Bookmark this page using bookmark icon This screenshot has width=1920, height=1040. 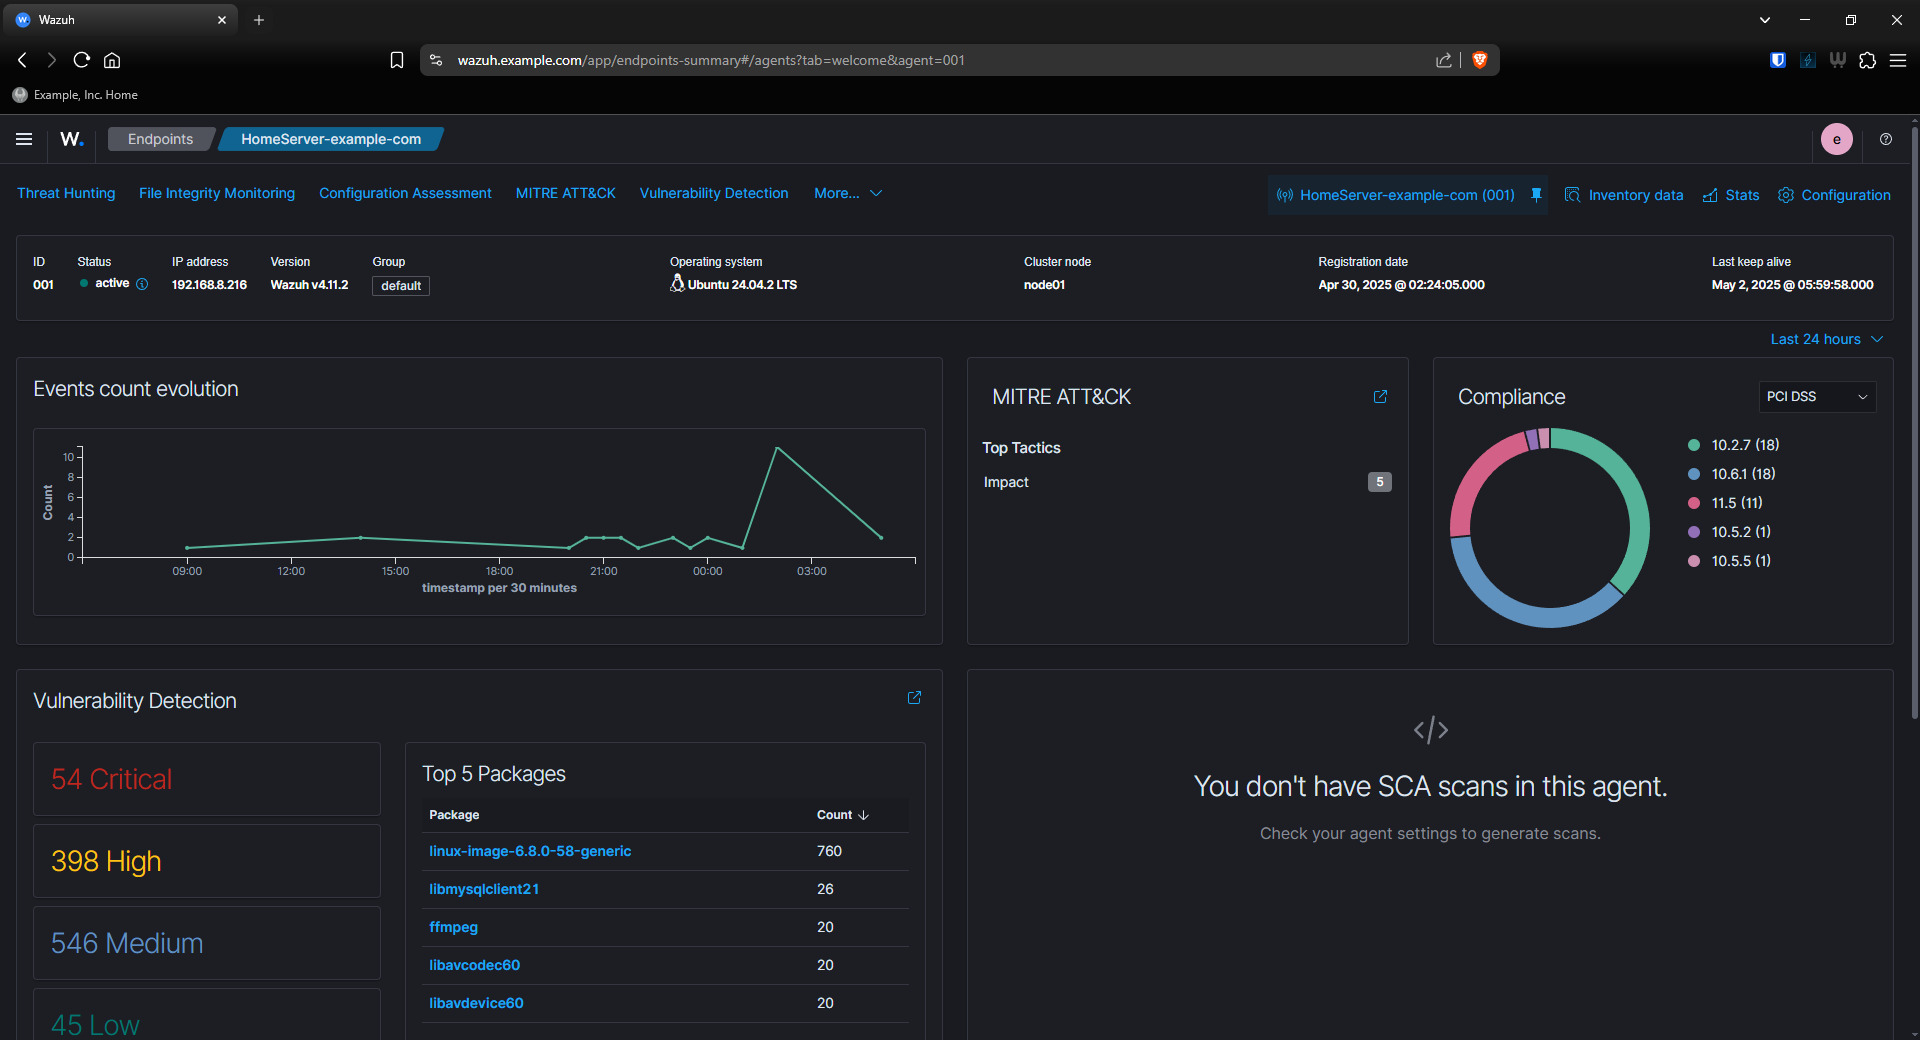pyautogui.click(x=397, y=60)
